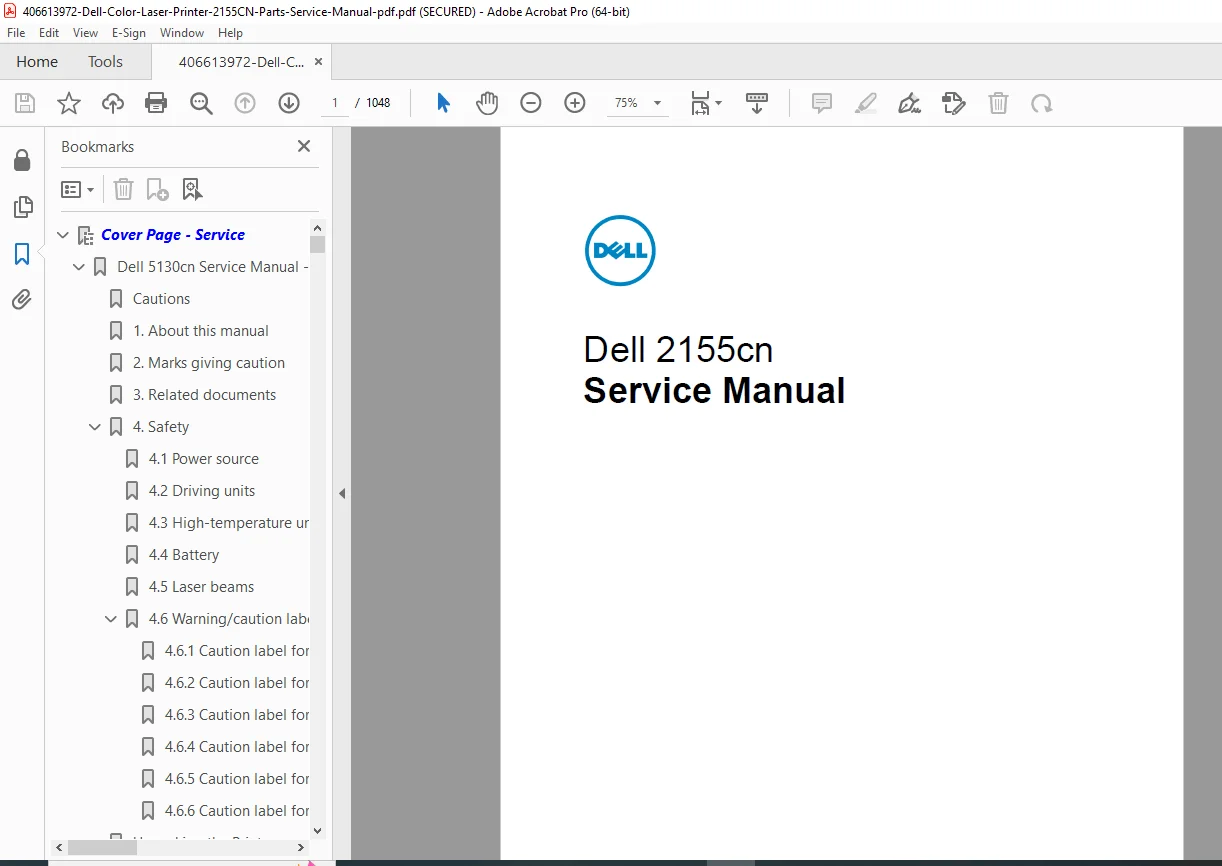Switch to the Tools tab
This screenshot has width=1222, height=866.
(105, 62)
